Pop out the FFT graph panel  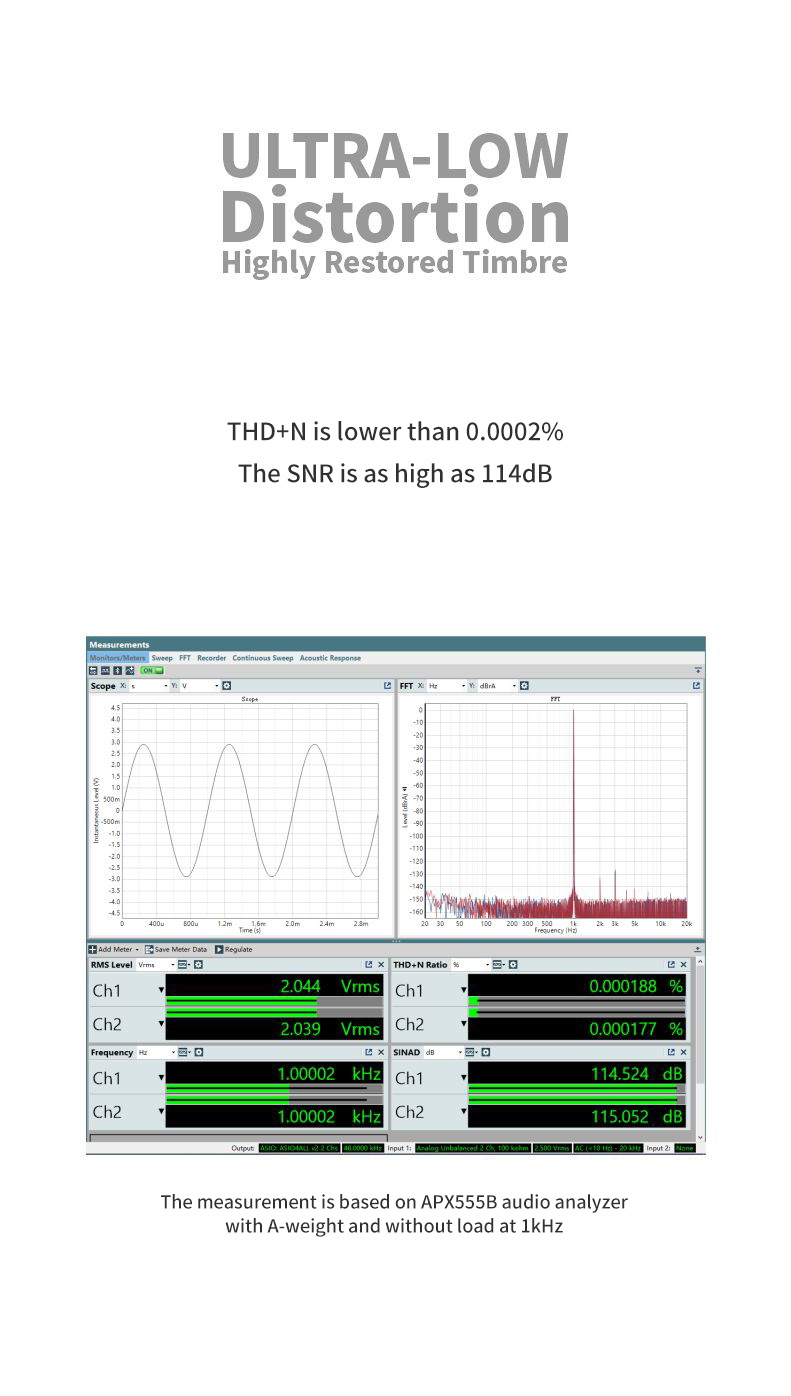pos(697,686)
